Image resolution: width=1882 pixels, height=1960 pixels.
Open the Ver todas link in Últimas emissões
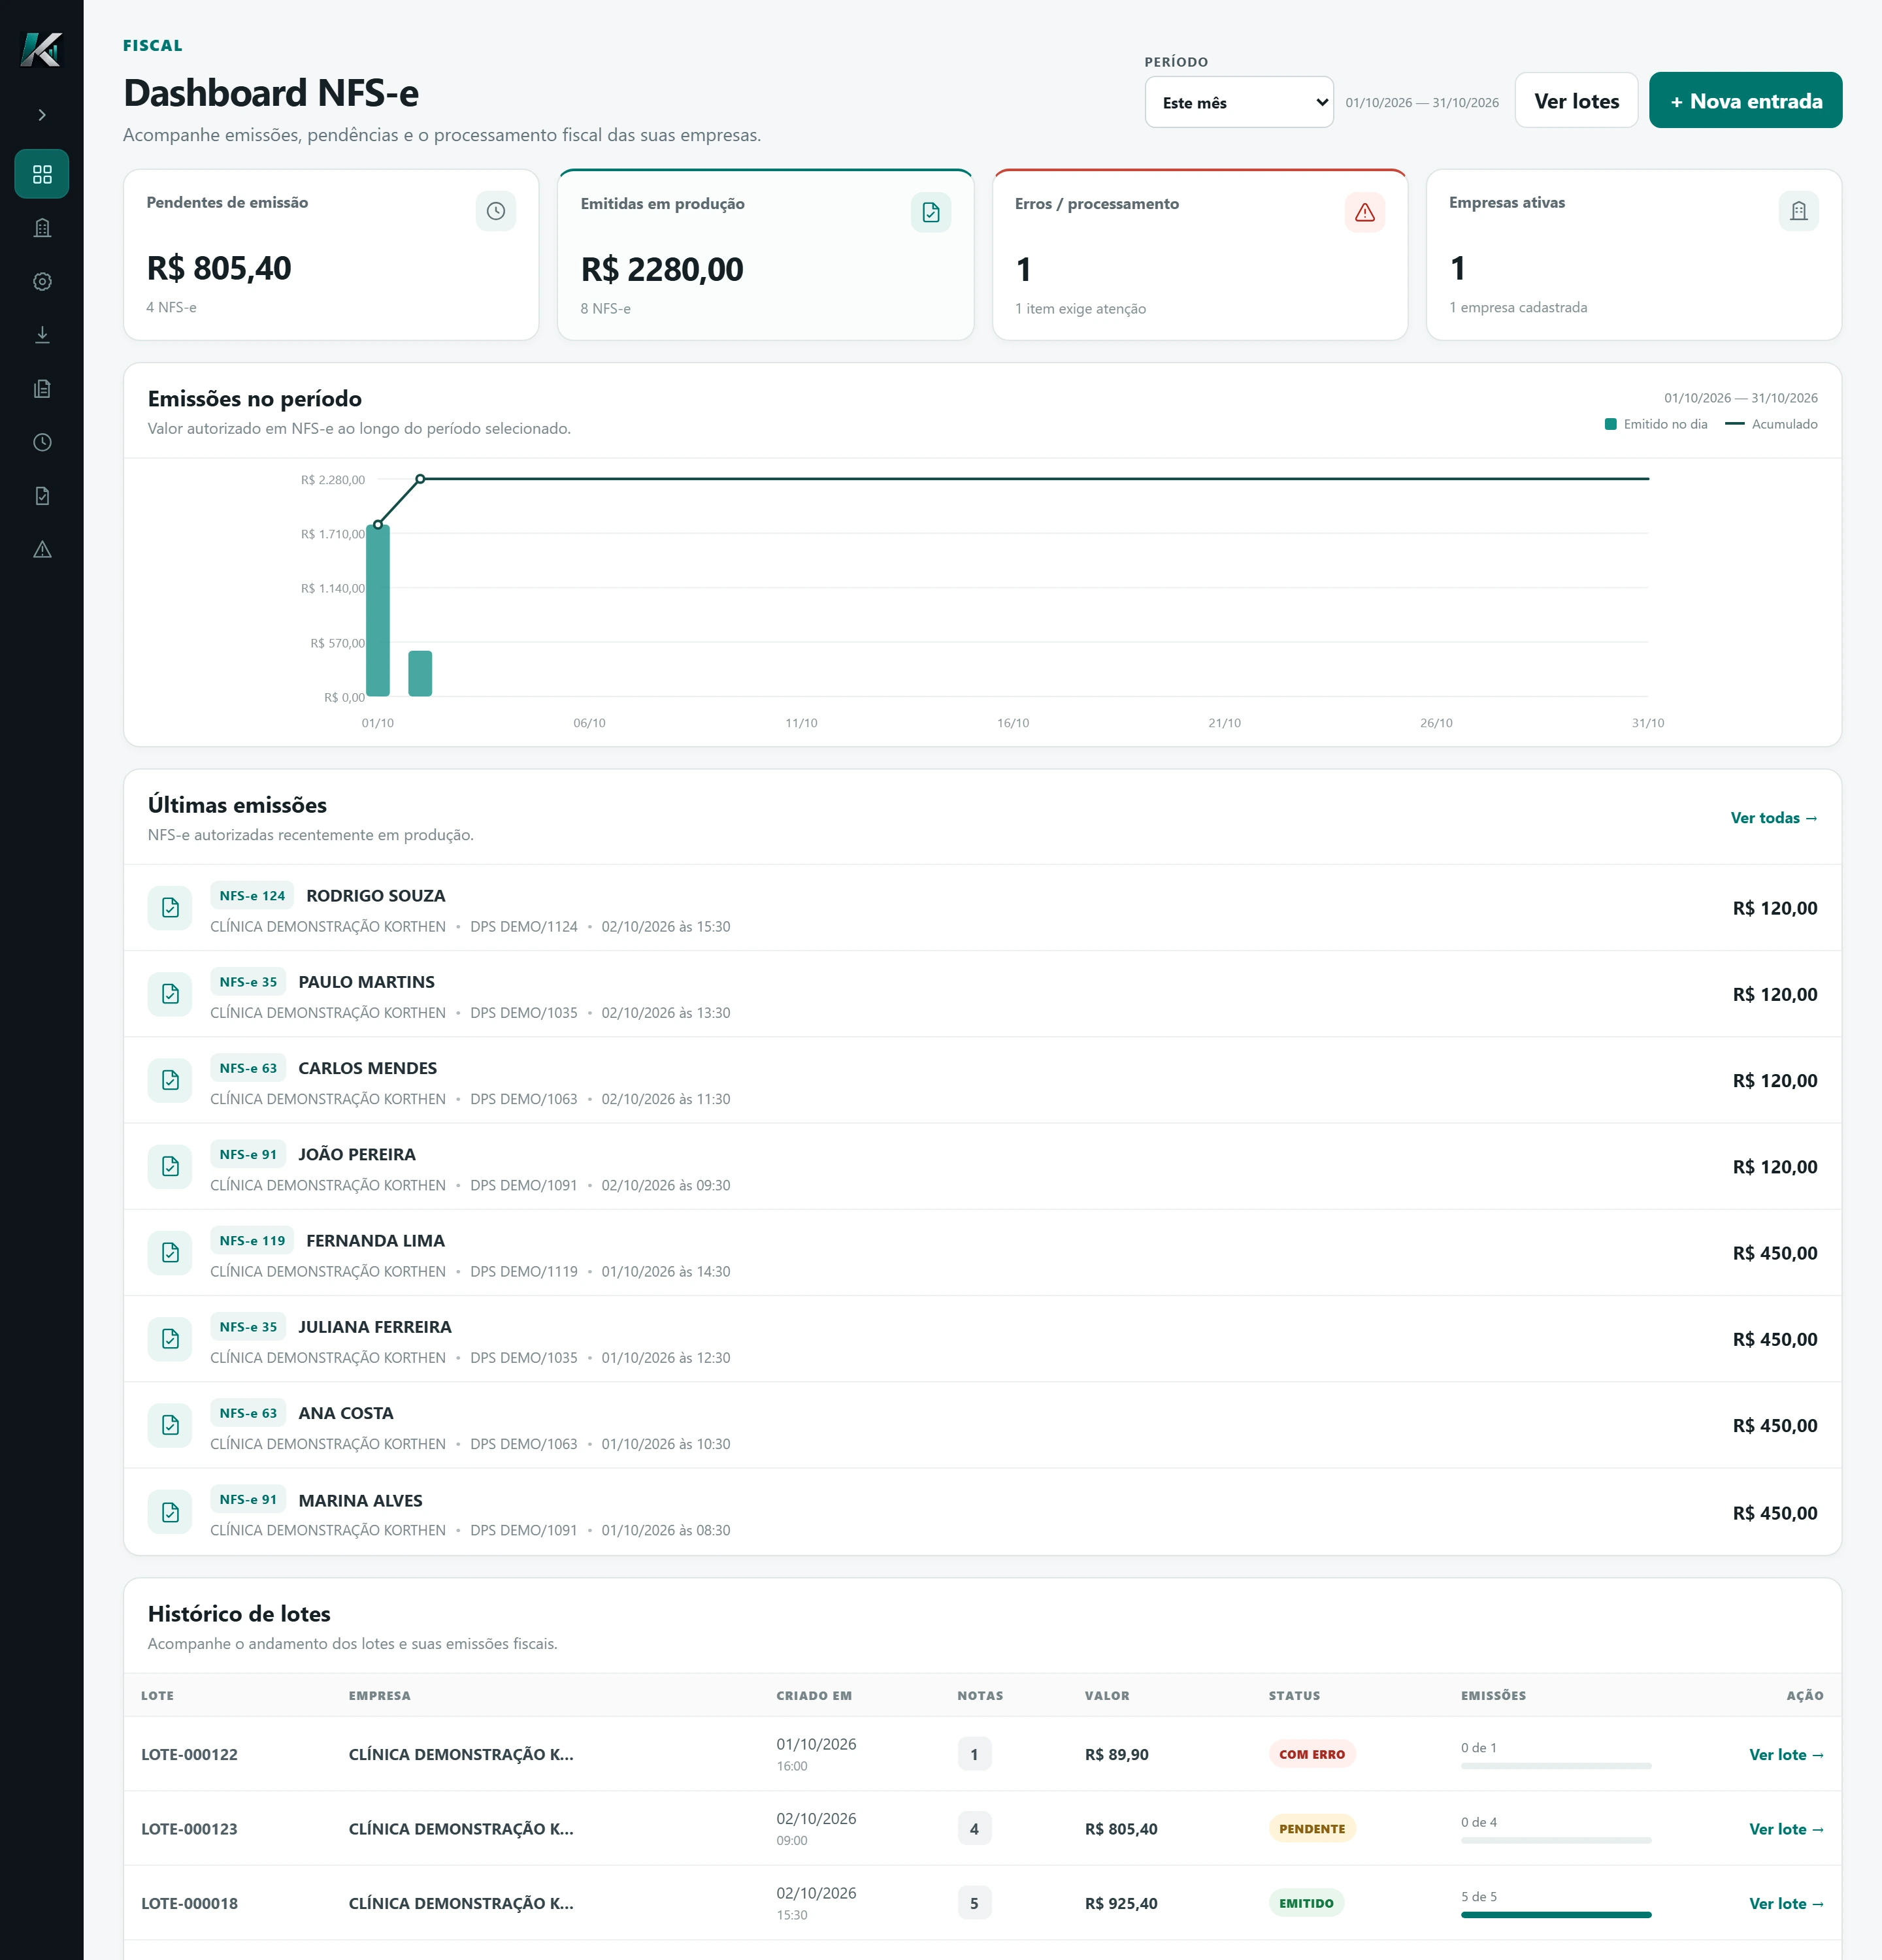tap(1774, 818)
